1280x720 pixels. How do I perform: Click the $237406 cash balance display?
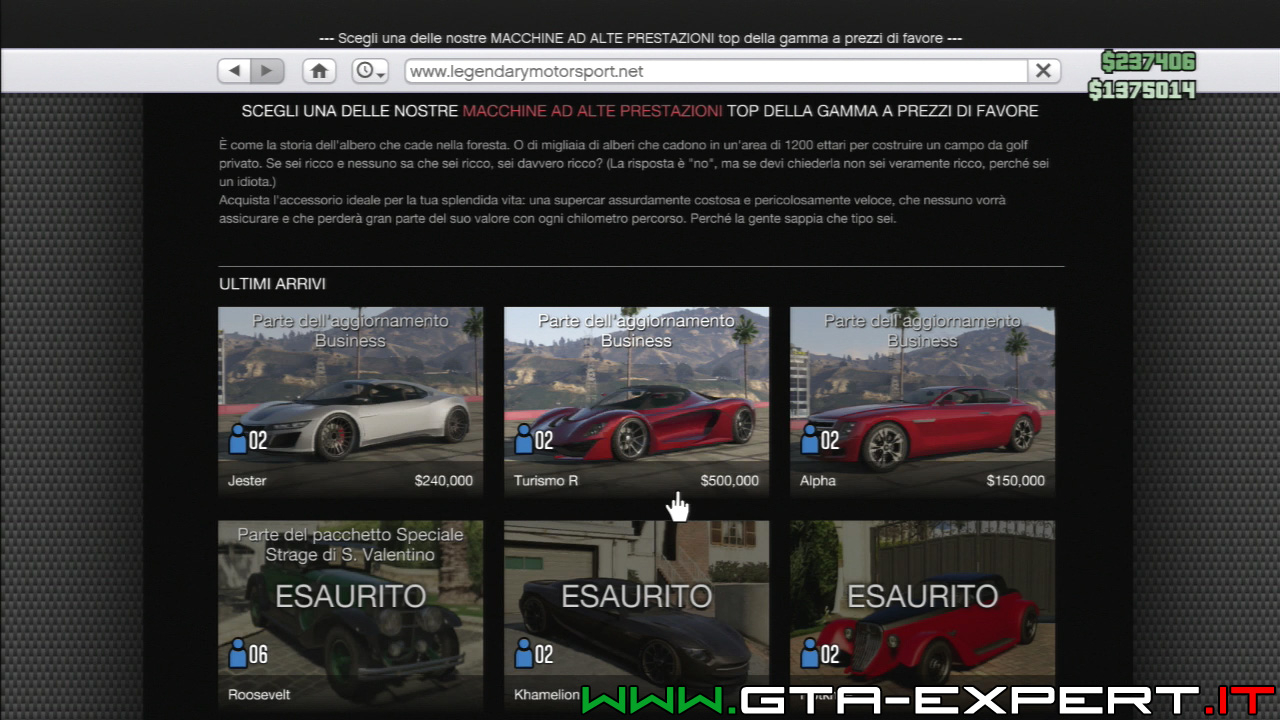point(1148,62)
